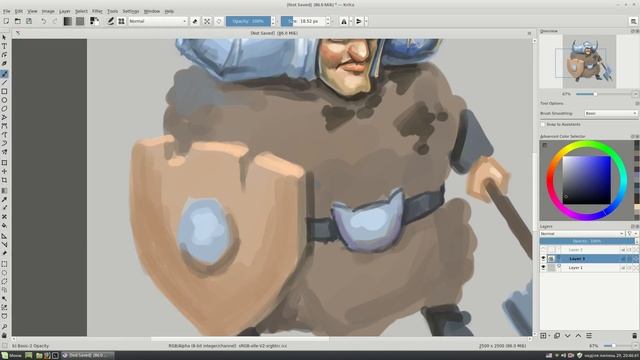Open the layer blending mode dropdown

582,233
